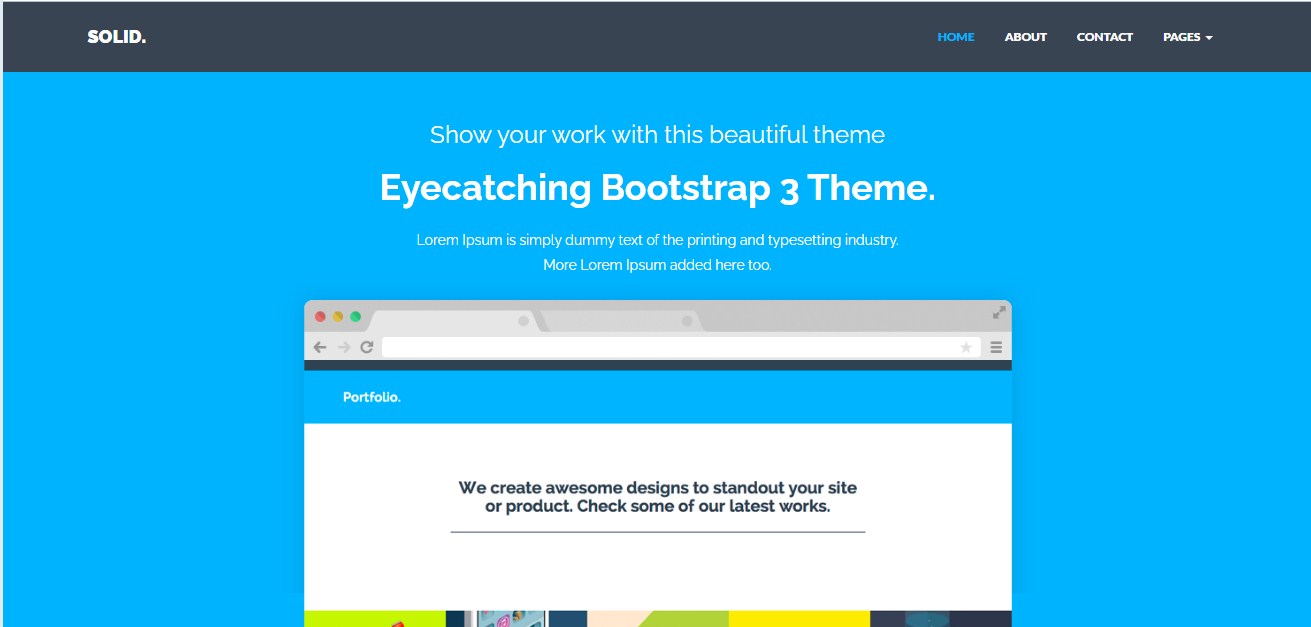This screenshot has width=1311, height=627.
Task: Select the second tab in mockup browser
Action: coord(619,321)
